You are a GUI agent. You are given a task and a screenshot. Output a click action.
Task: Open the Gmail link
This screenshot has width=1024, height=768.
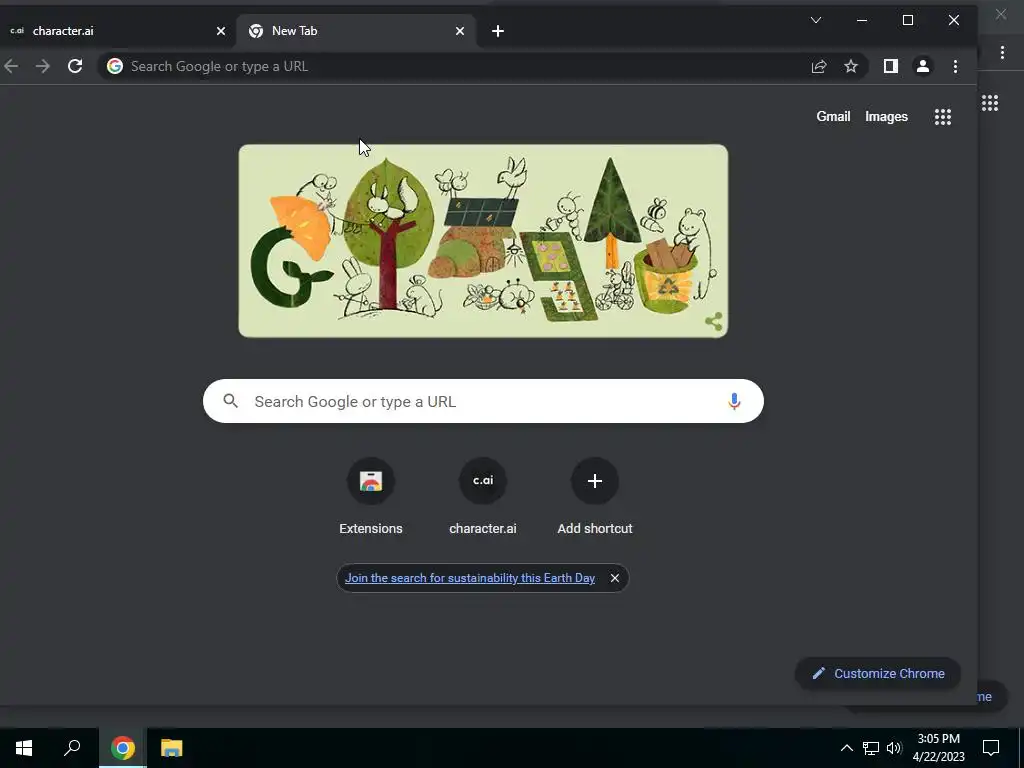(833, 116)
